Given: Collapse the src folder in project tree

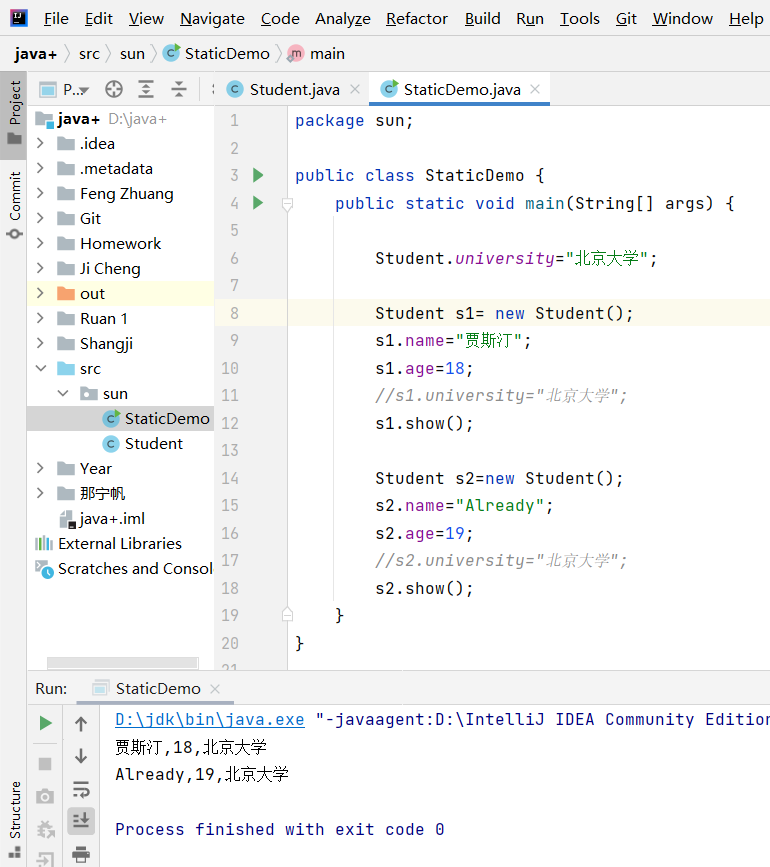Looking at the screenshot, I should [x=40, y=369].
